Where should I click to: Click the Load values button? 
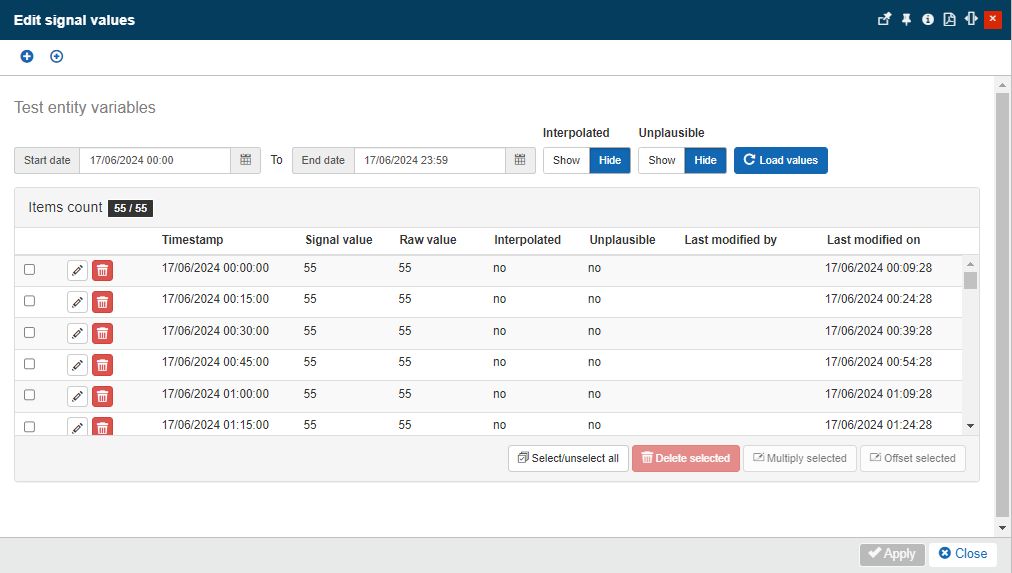tap(780, 160)
